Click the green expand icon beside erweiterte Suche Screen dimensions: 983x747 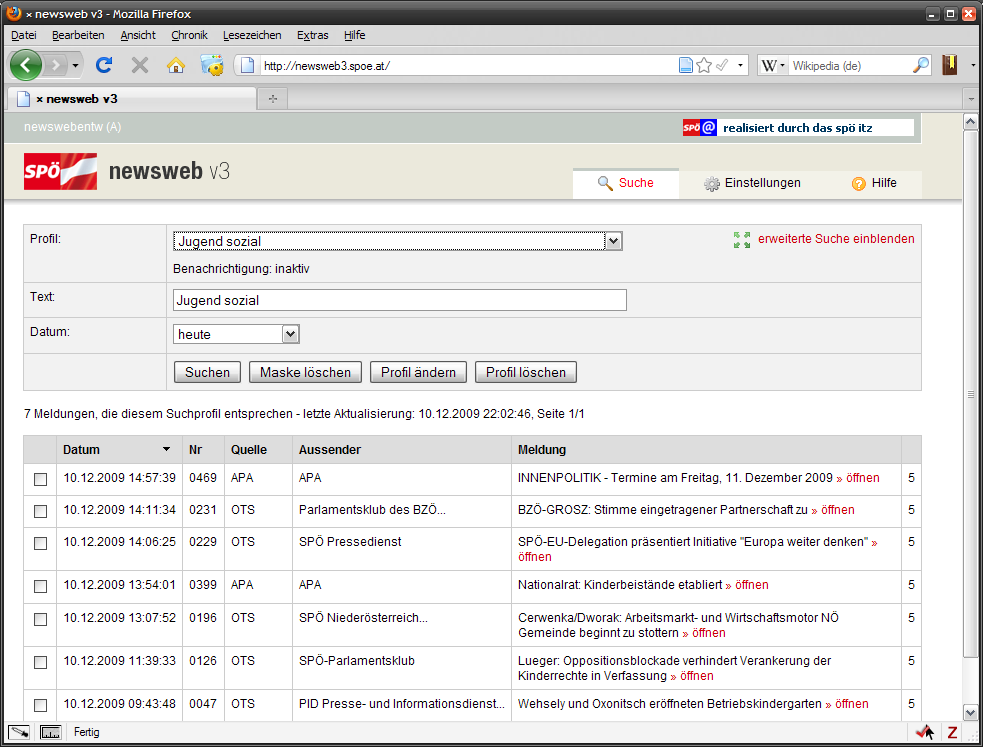(x=741, y=240)
